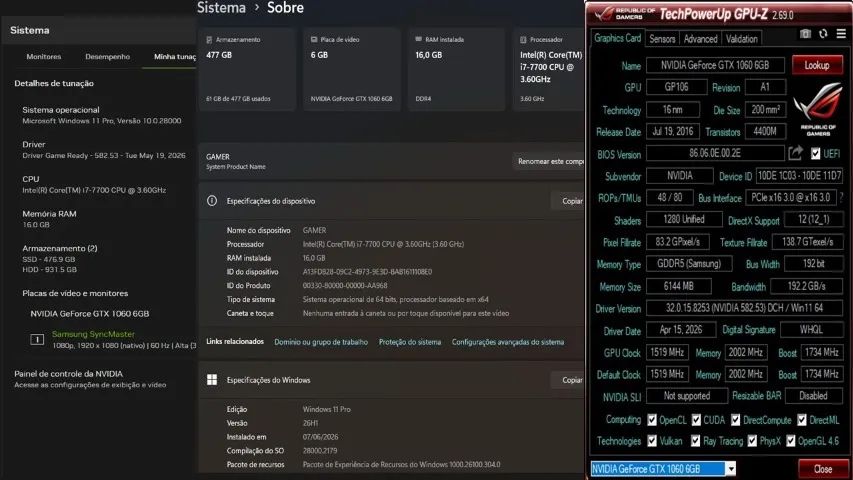Select the Monitores tab

point(44,57)
